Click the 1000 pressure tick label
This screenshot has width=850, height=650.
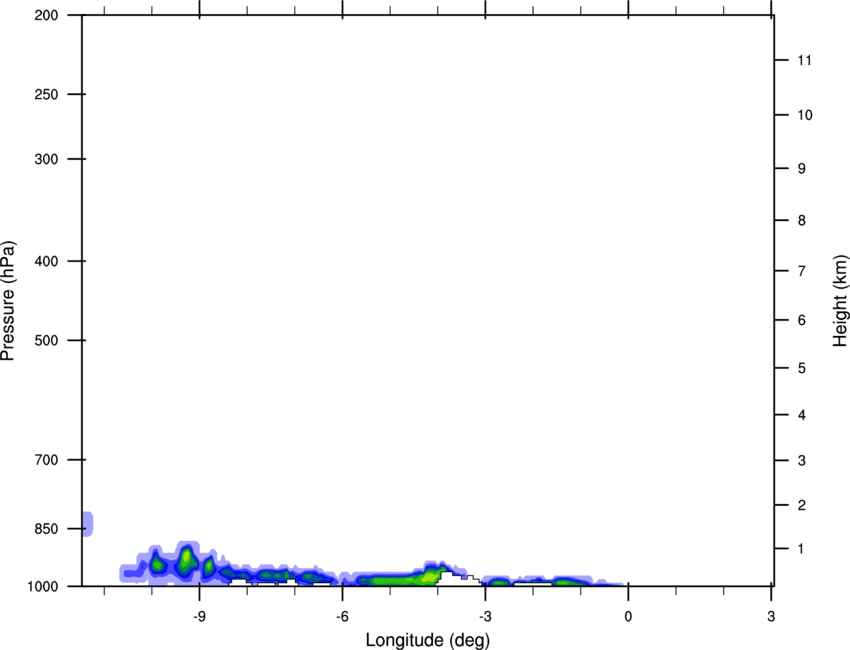[42, 587]
